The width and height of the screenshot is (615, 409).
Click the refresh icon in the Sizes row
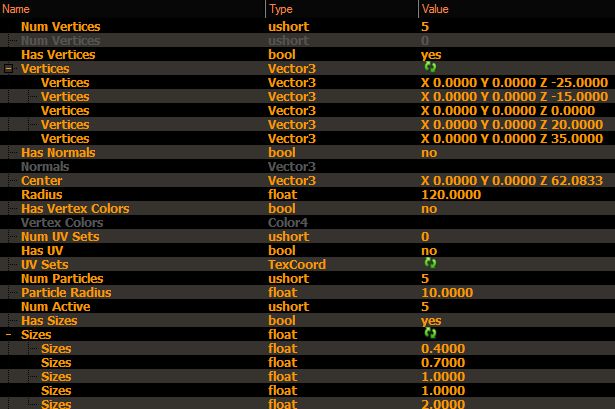(x=430, y=333)
